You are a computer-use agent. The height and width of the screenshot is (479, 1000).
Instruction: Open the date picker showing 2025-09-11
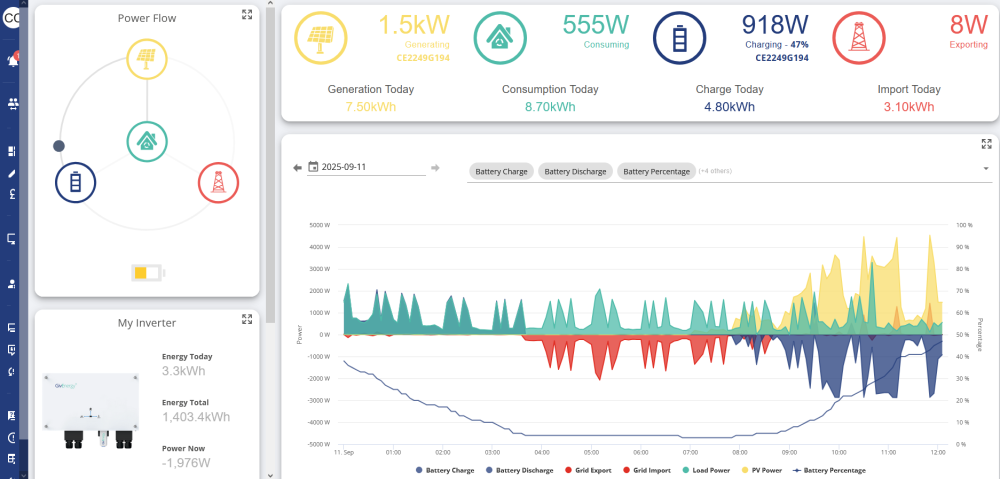click(x=366, y=167)
